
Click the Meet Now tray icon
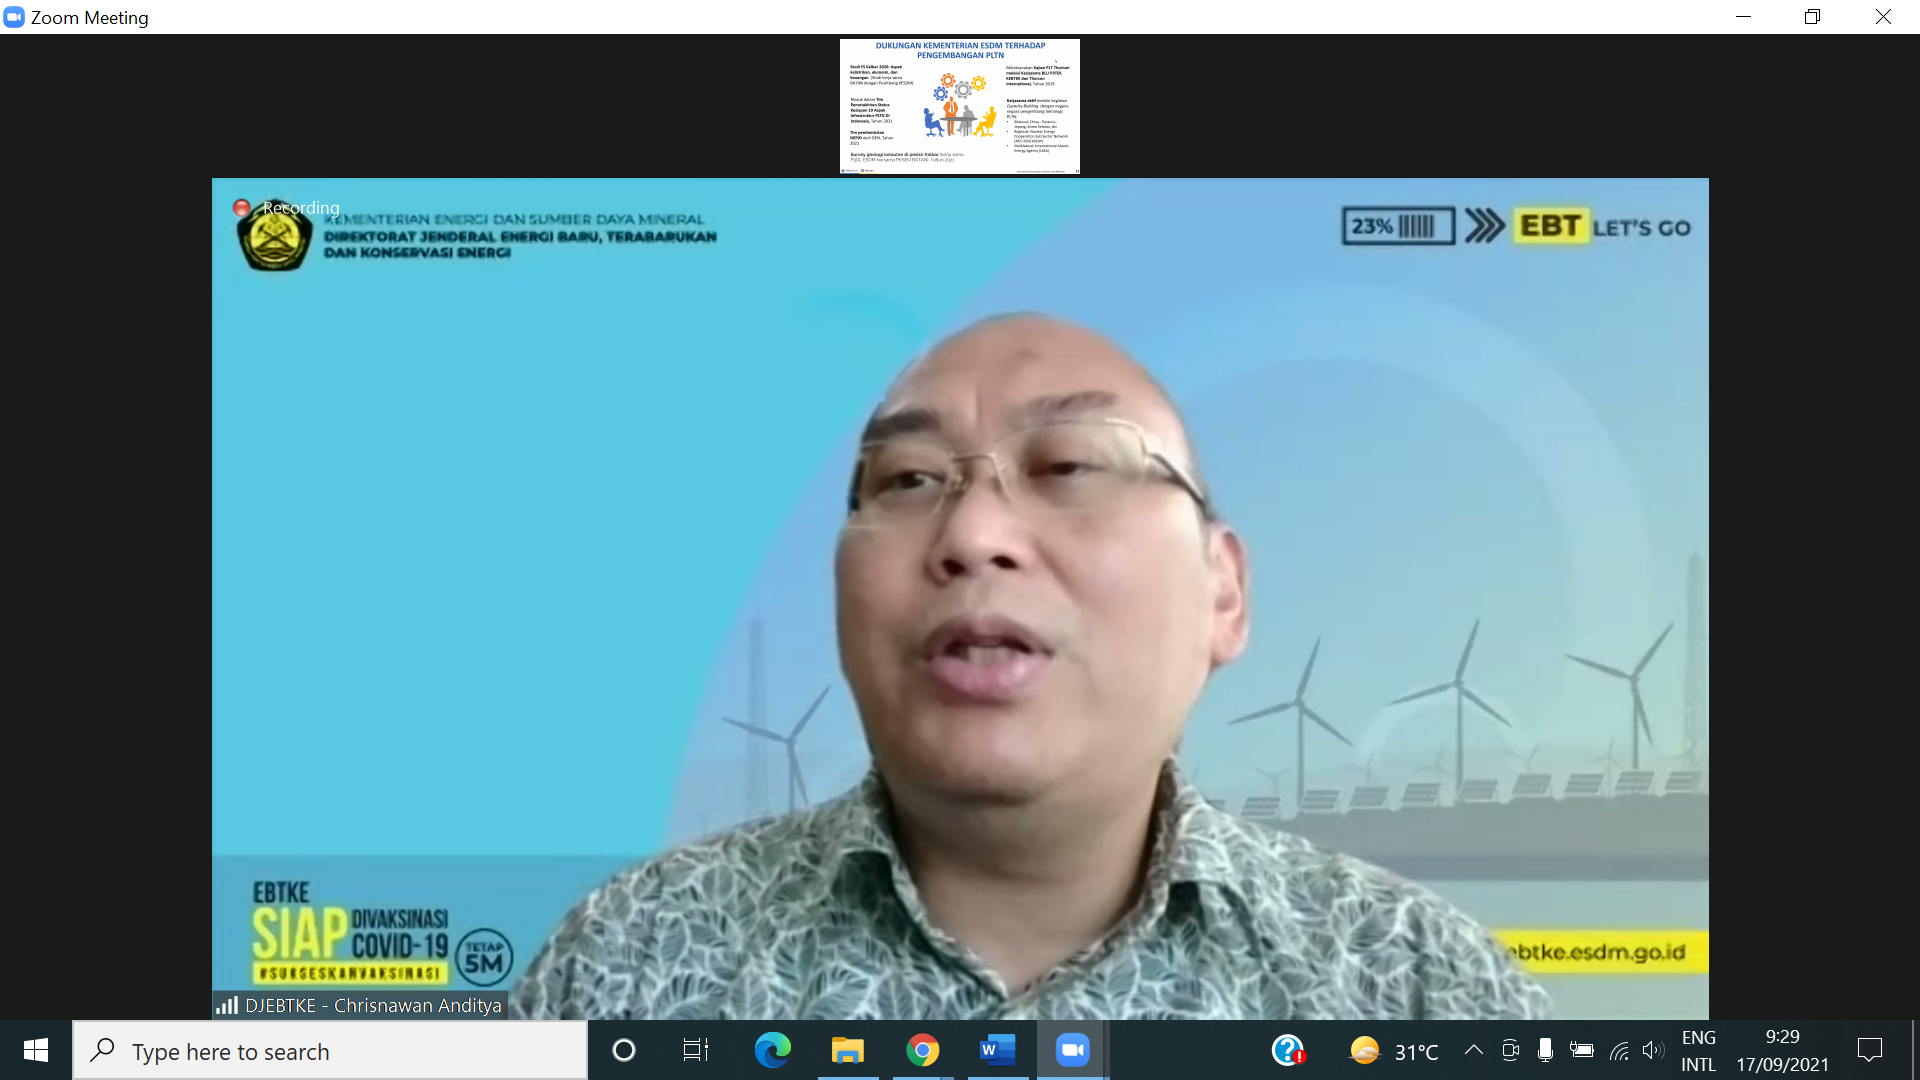(1511, 1050)
